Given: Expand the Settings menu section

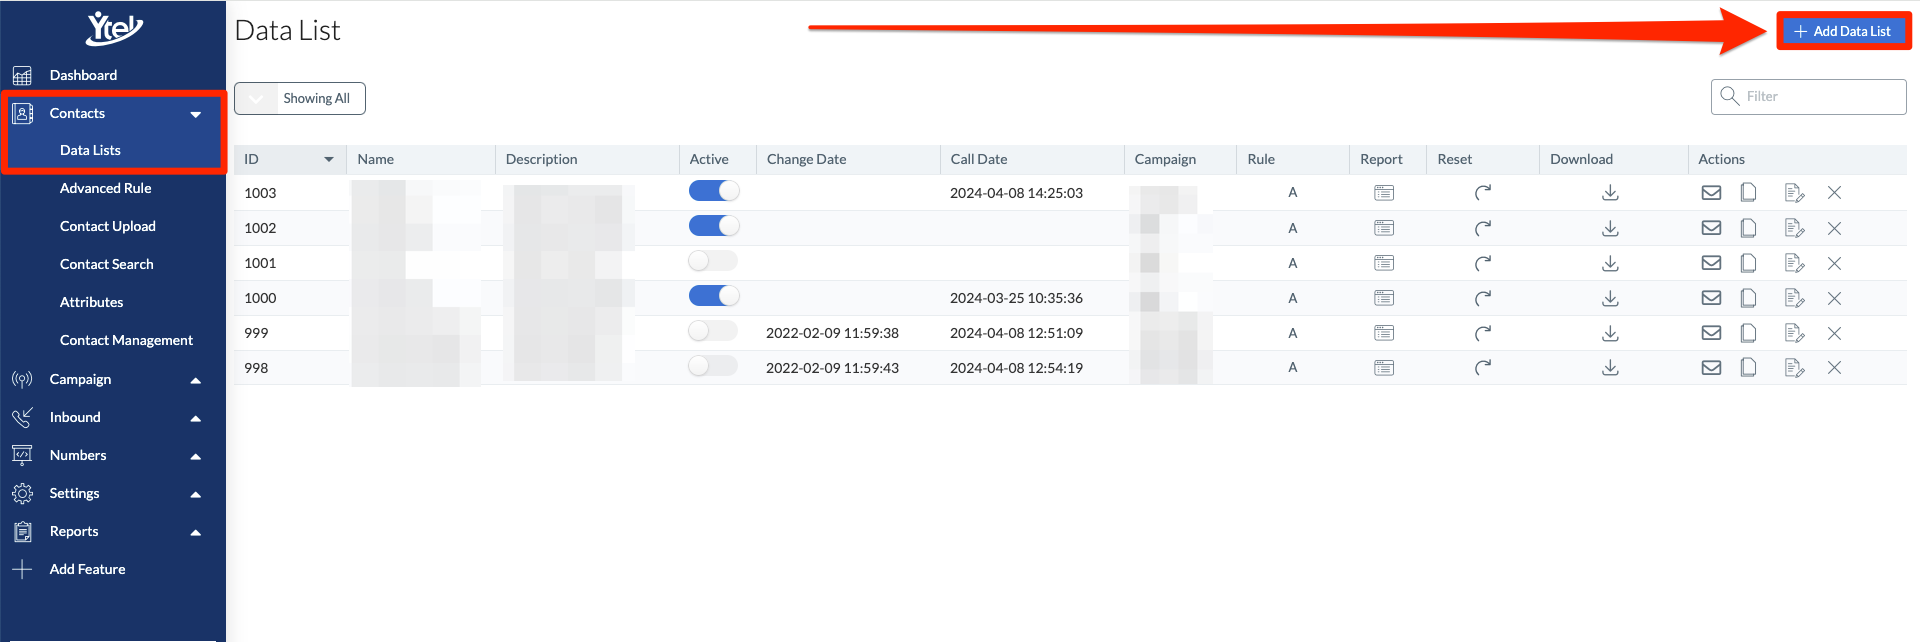Looking at the screenshot, I should coord(196,494).
